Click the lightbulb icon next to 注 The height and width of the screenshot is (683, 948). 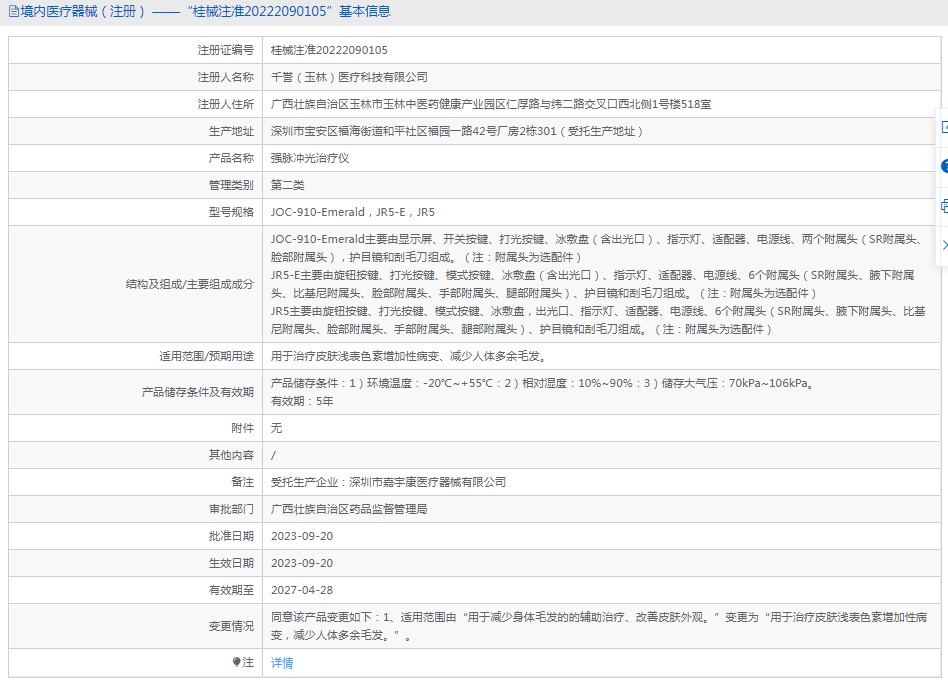click(236, 662)
